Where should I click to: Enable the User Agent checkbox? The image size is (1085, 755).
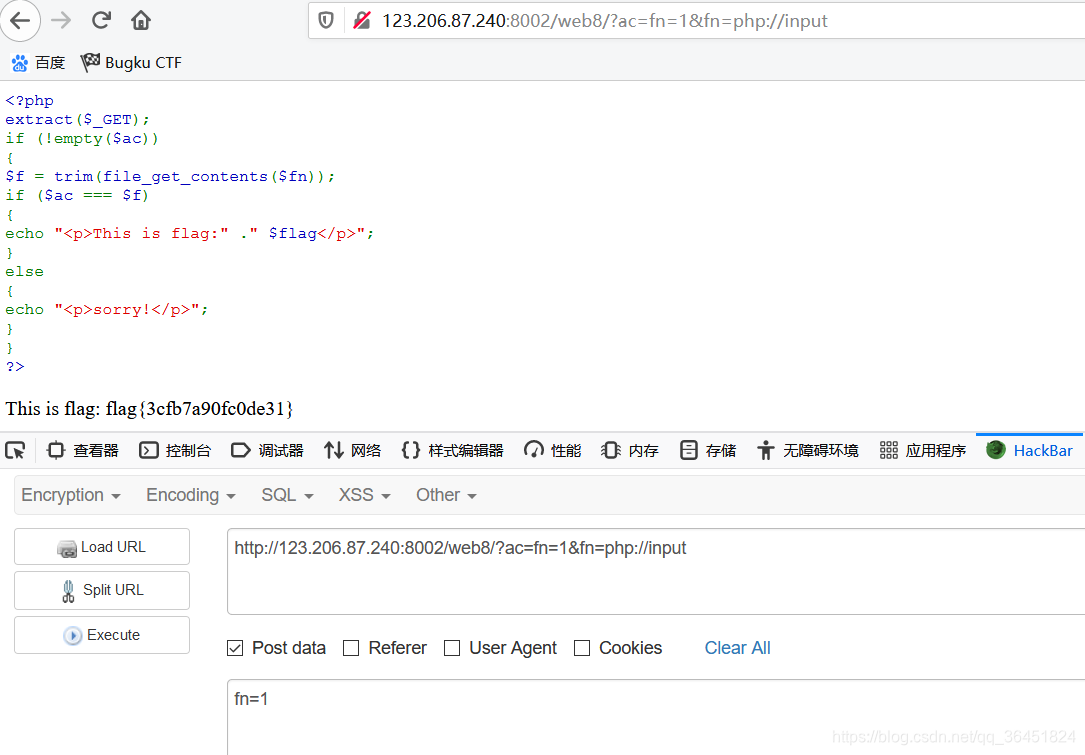(x=452, y=648)
